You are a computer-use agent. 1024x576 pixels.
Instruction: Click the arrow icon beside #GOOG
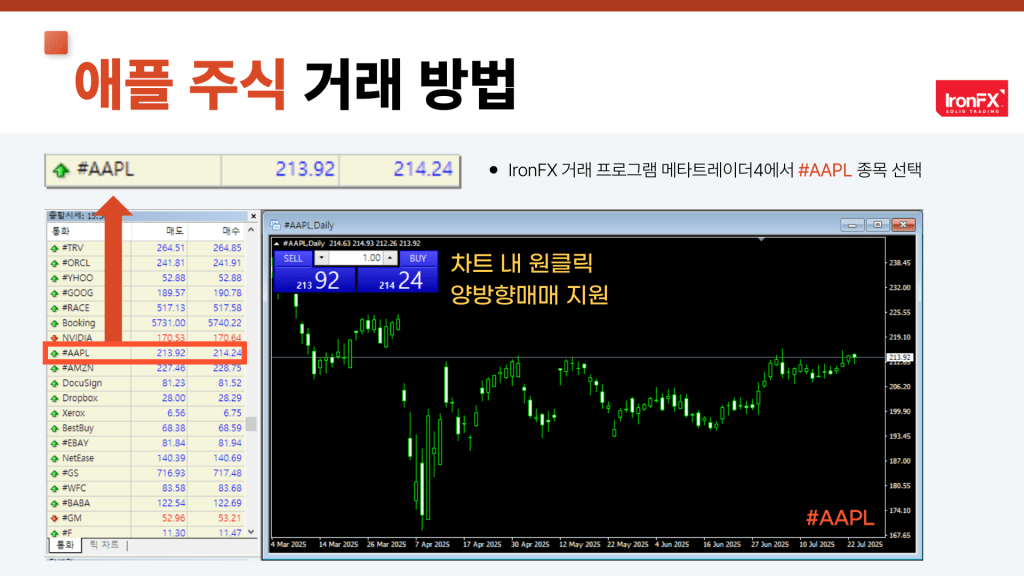[54, 293]
